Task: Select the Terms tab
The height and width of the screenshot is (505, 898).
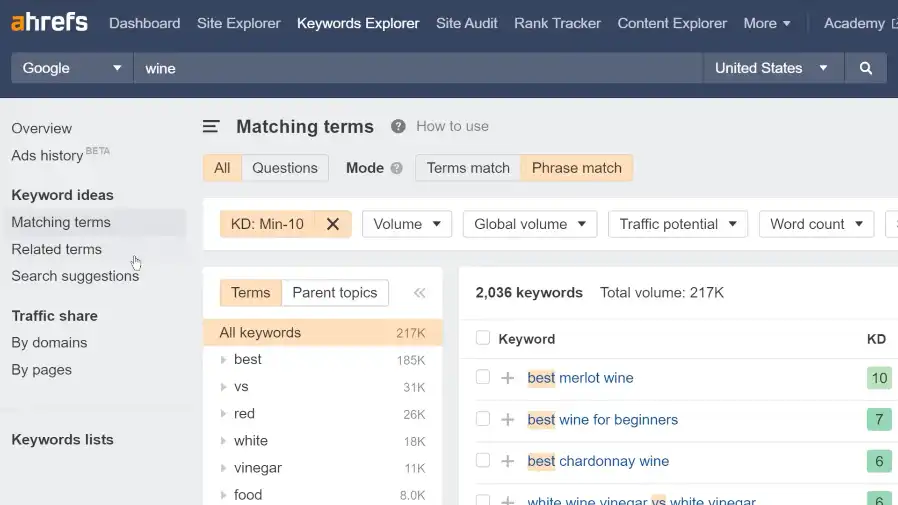Action: point(251,293)
